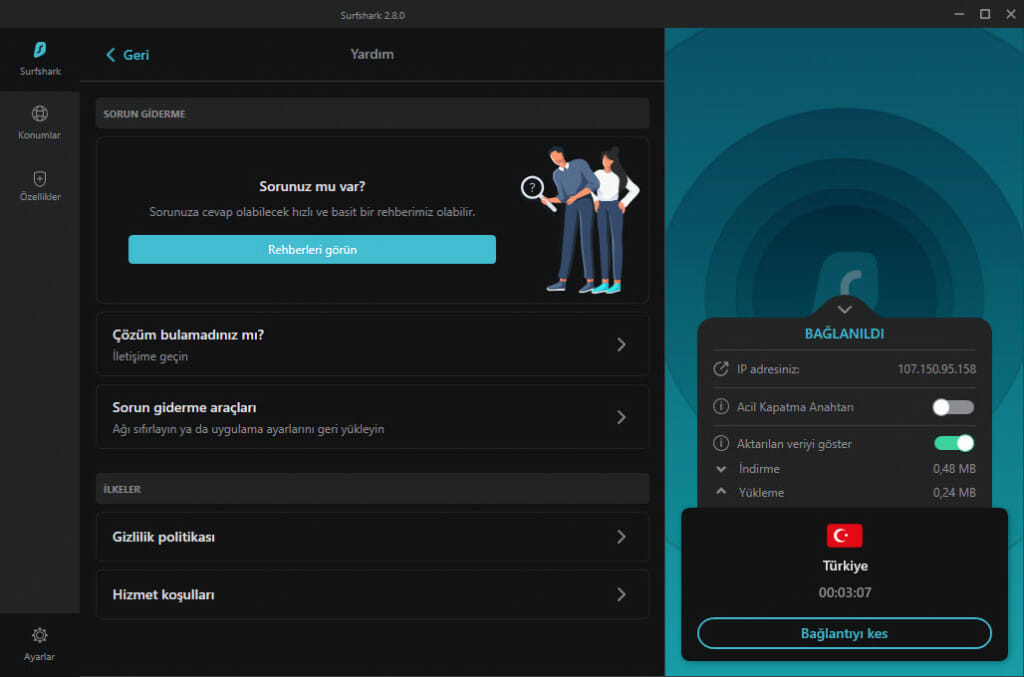Minimize the Surfshark window
This screenshot has height=677, width=1024.
(x=959, y=14)
